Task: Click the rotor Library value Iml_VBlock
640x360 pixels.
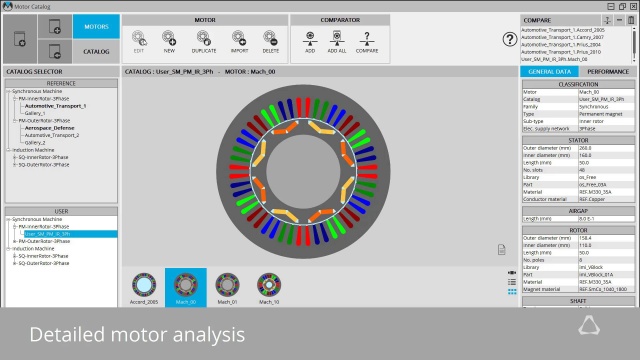Action: [x=607, y=267]
